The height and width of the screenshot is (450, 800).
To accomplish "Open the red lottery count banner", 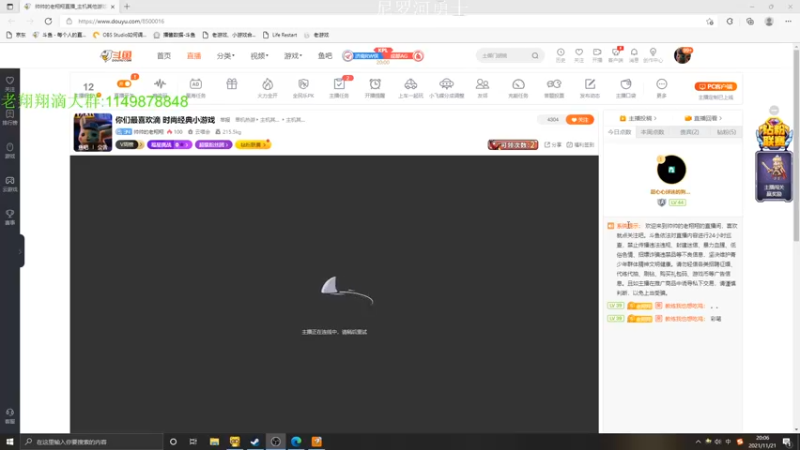I will click(513, 145).
